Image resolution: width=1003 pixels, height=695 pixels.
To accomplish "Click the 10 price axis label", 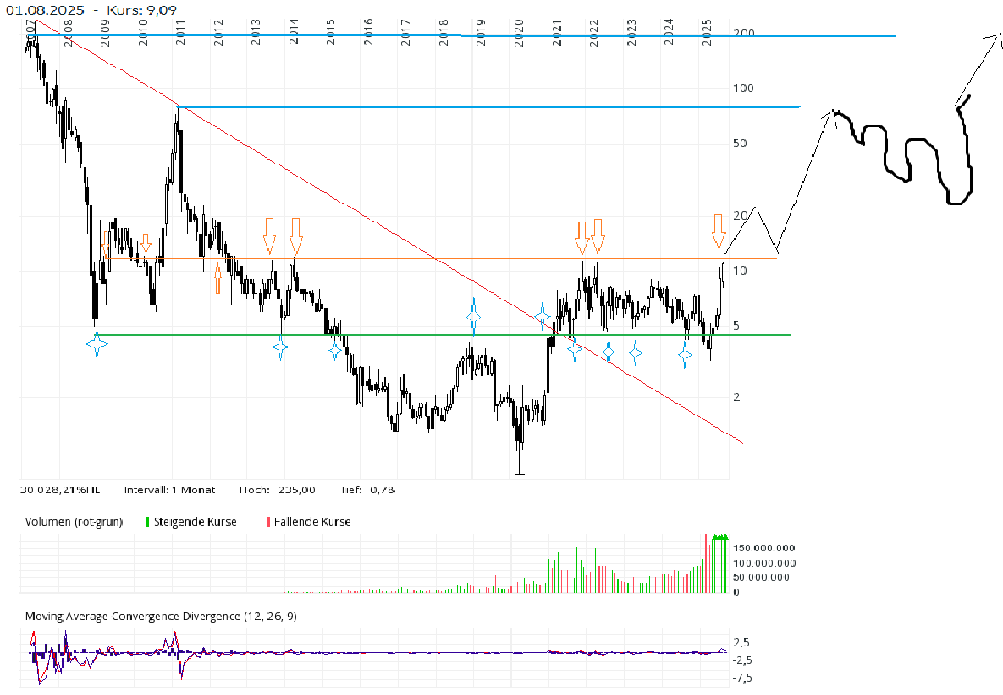I will click(x=740, y=270).
